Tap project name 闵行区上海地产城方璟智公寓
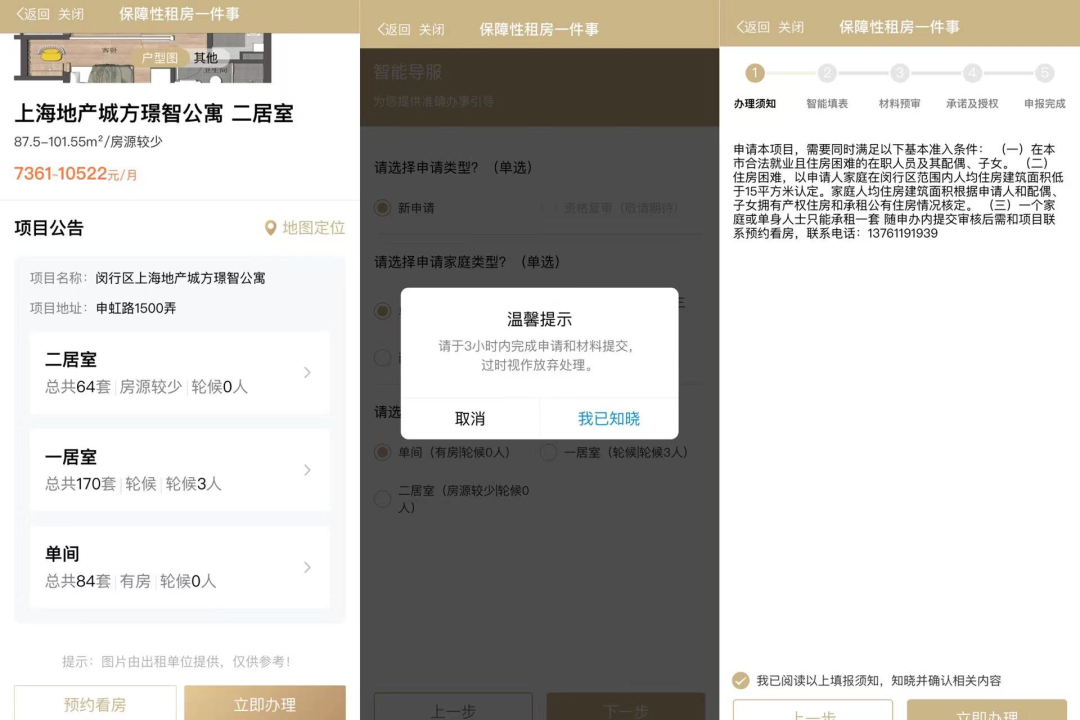 [180, 278]
